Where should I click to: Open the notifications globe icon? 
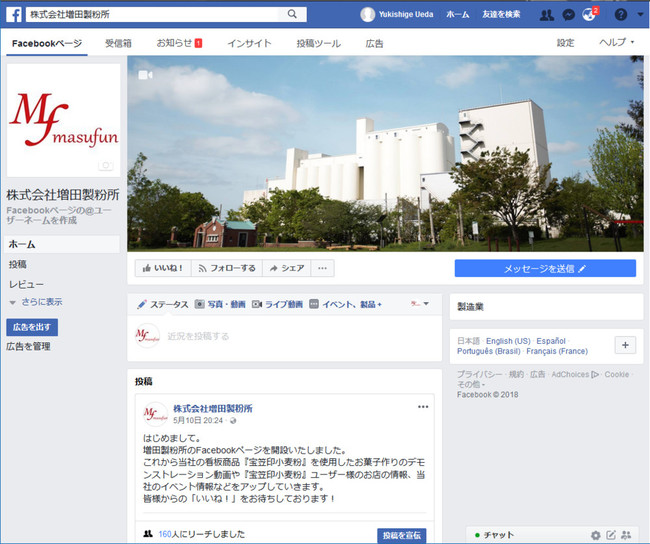point(589,15)
